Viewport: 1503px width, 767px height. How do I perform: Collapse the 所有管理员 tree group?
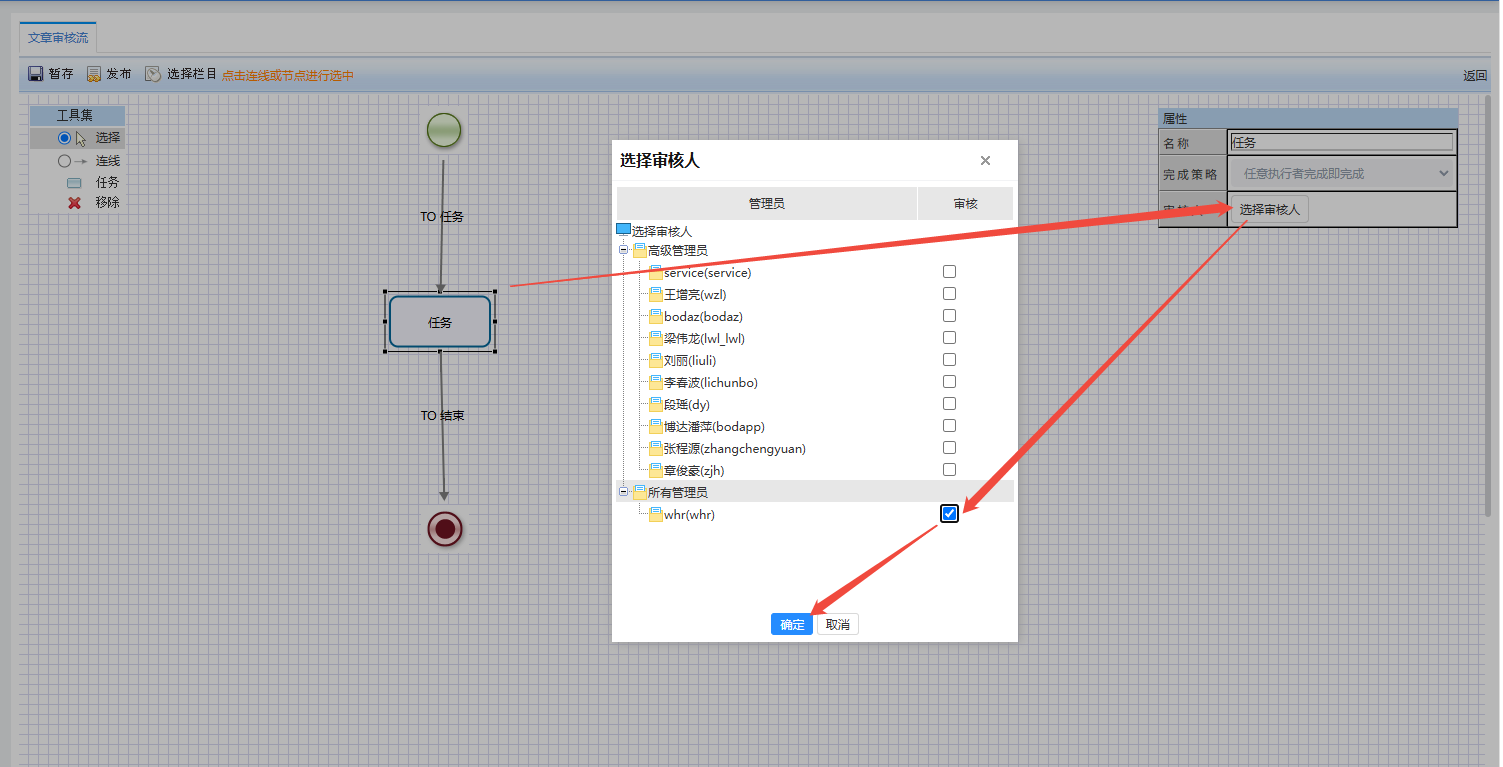[624, 492]
